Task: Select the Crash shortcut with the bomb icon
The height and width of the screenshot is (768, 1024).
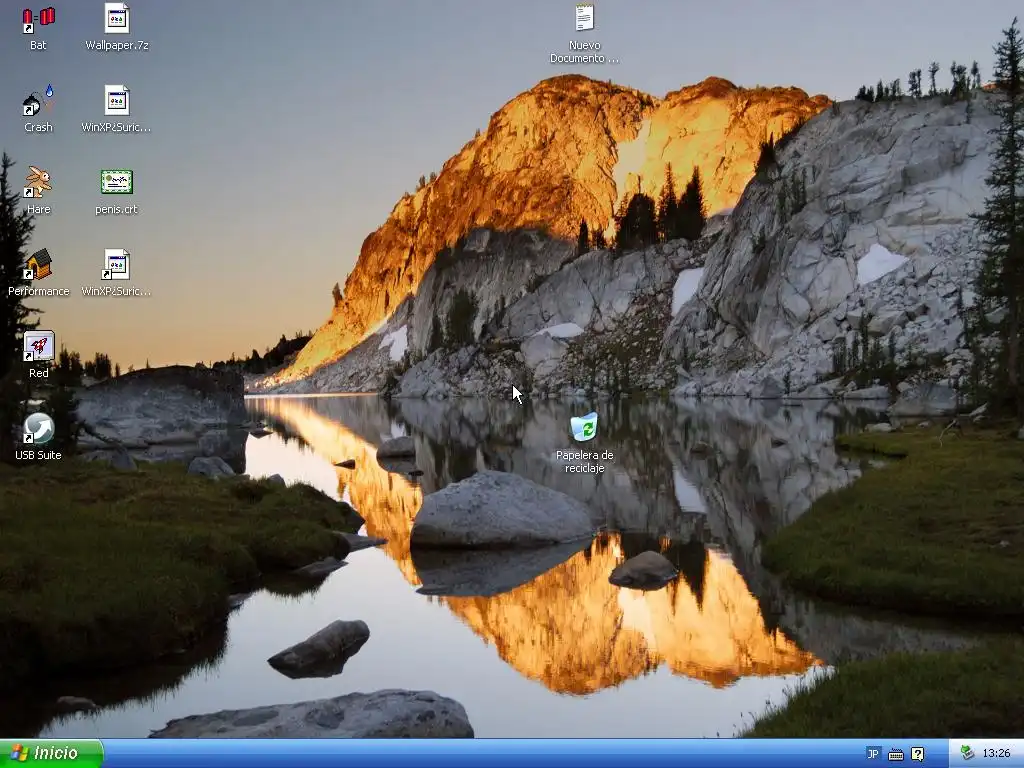Action: pos(38,101)
